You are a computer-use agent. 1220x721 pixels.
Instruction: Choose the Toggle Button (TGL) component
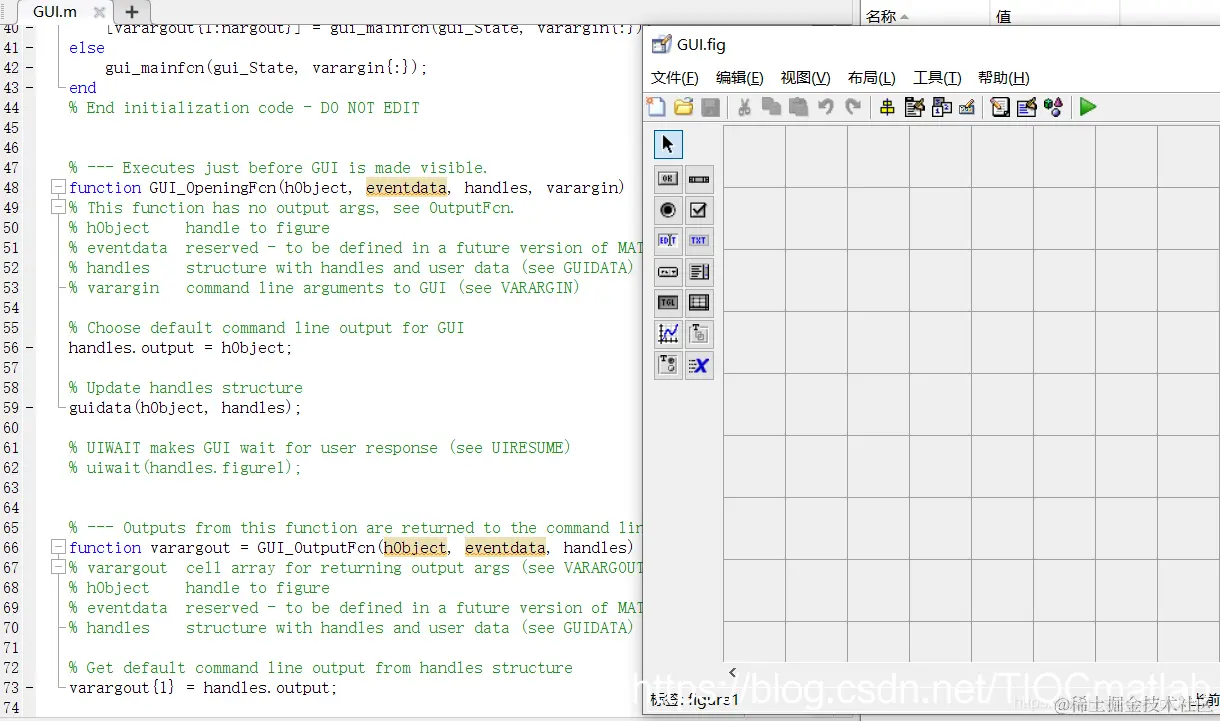click(x=668, y=302)
